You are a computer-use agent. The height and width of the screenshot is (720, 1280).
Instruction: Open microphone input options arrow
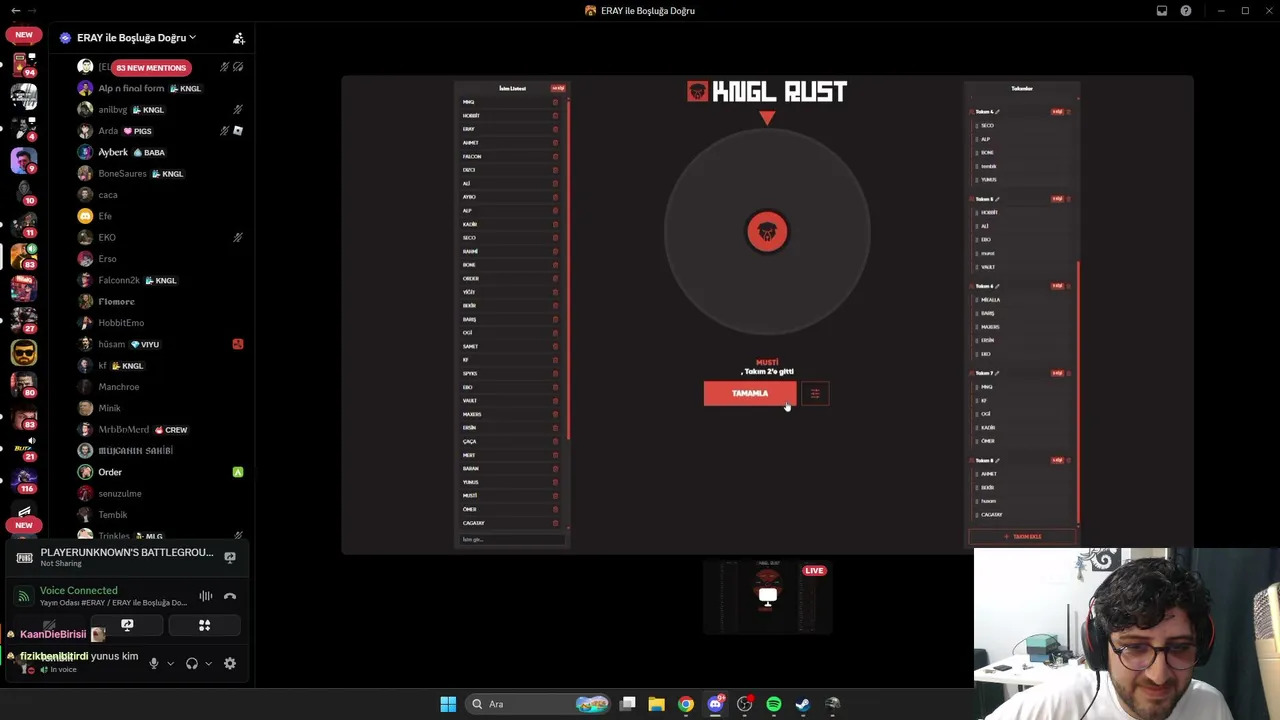170,663
